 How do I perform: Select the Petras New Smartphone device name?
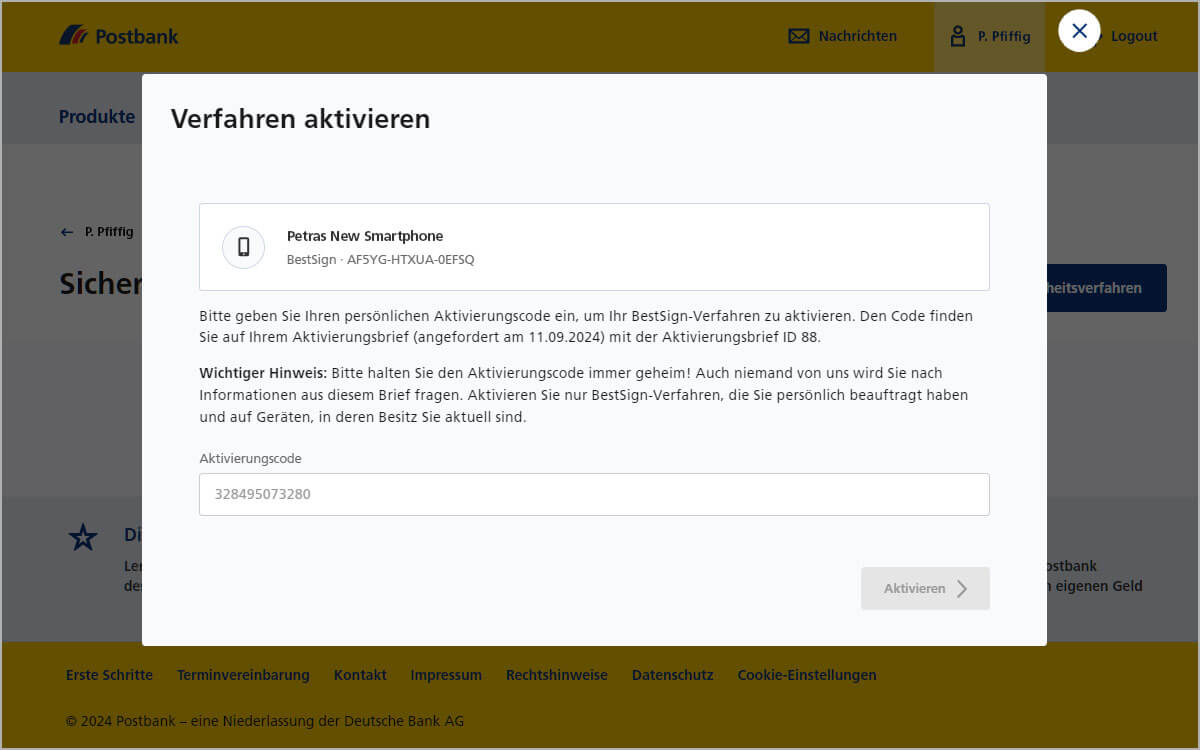pyautogui.click(x=365, y=236)
